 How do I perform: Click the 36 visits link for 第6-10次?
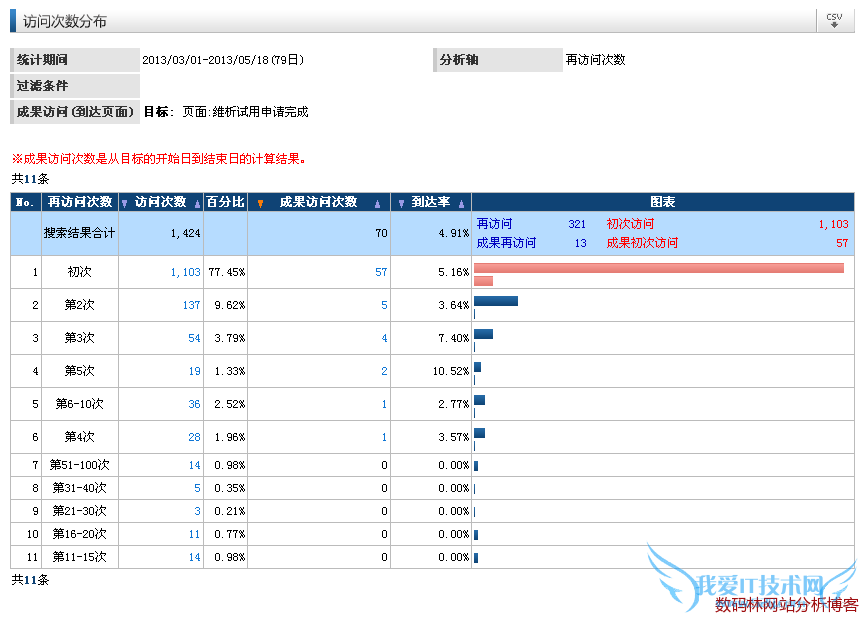(194, 404)
